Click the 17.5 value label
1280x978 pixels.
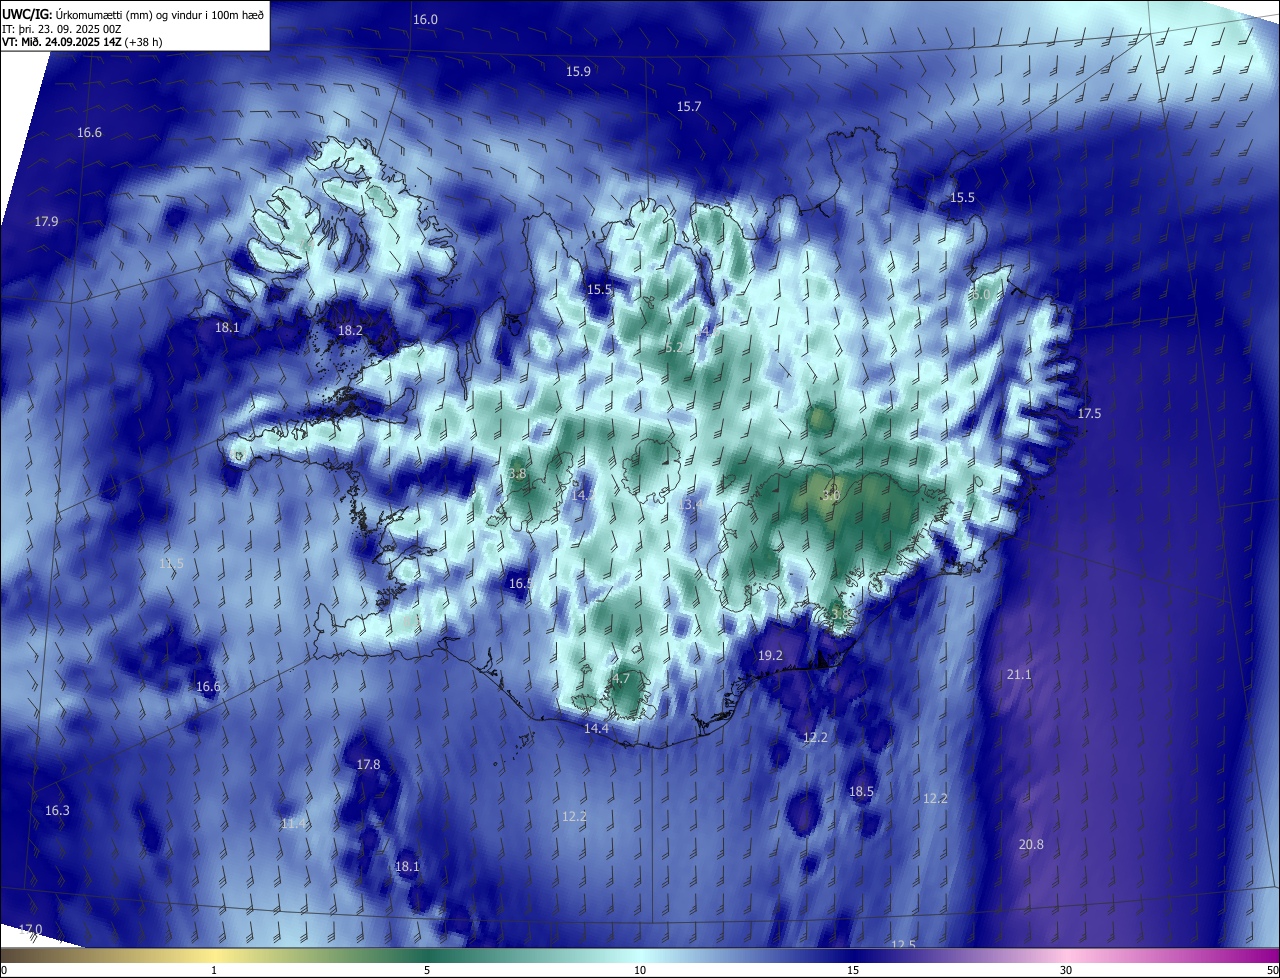point(1089,413)
